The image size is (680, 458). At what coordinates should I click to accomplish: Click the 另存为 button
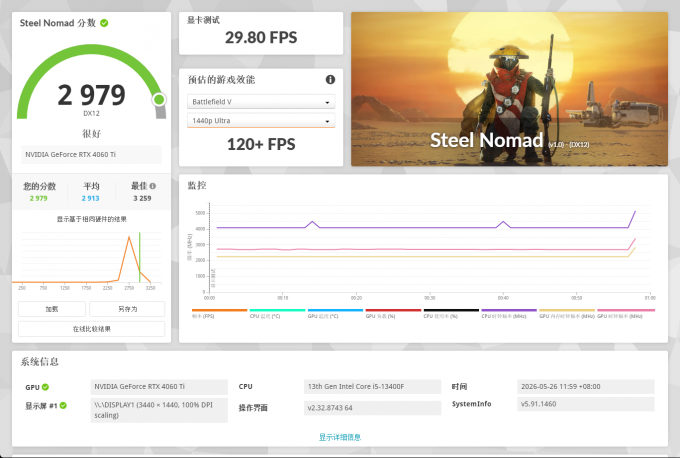tap(127, 309)
